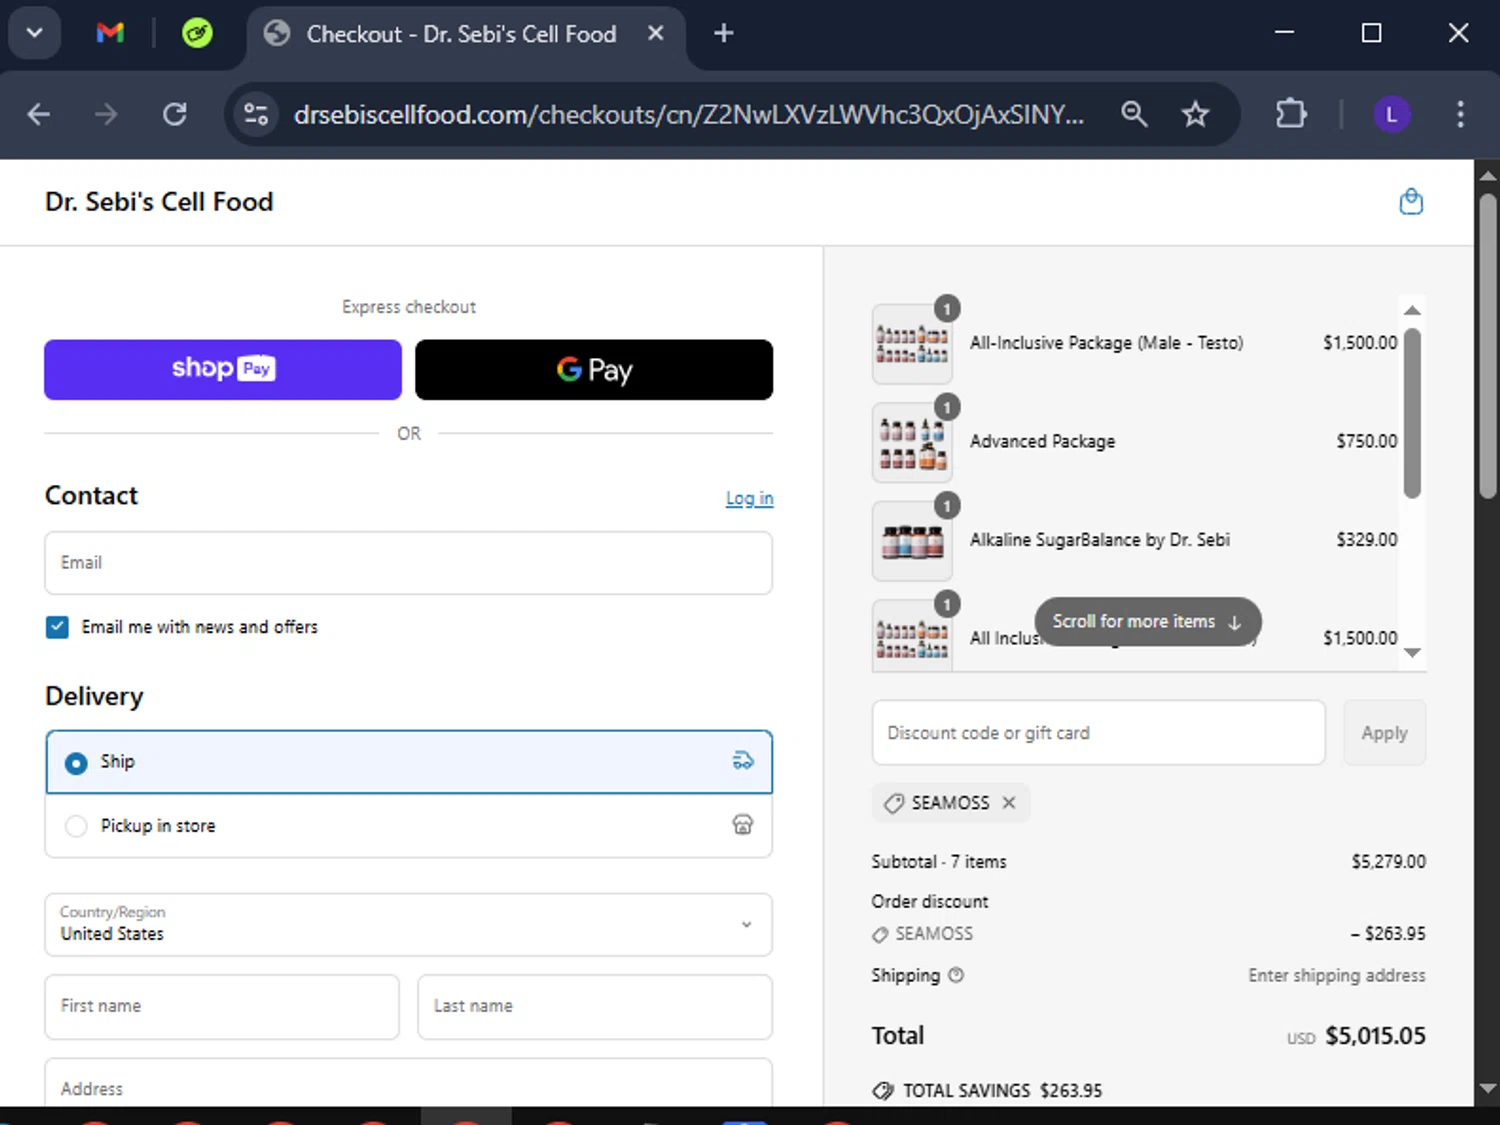This screenshot has width=1500, height=1125.
Task: View site information icon in address bar
Action: 256,114
